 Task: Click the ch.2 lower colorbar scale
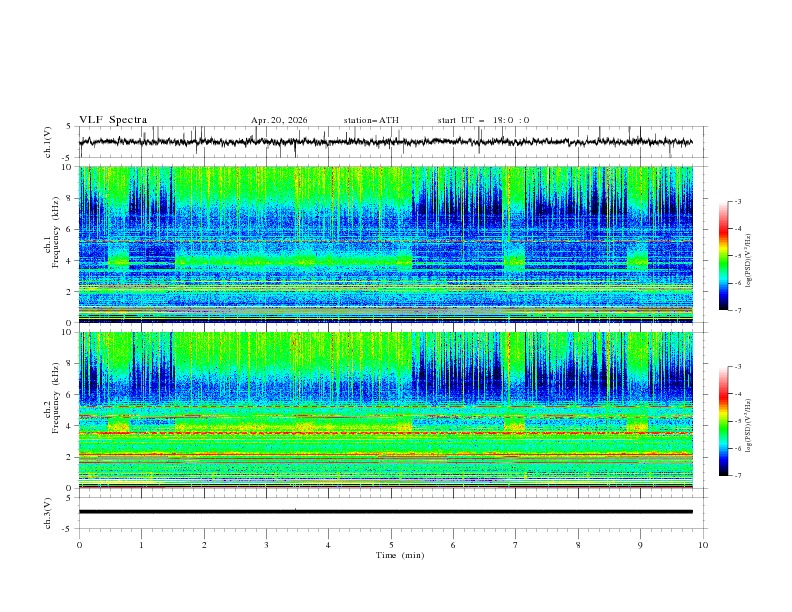click(723, 421)
